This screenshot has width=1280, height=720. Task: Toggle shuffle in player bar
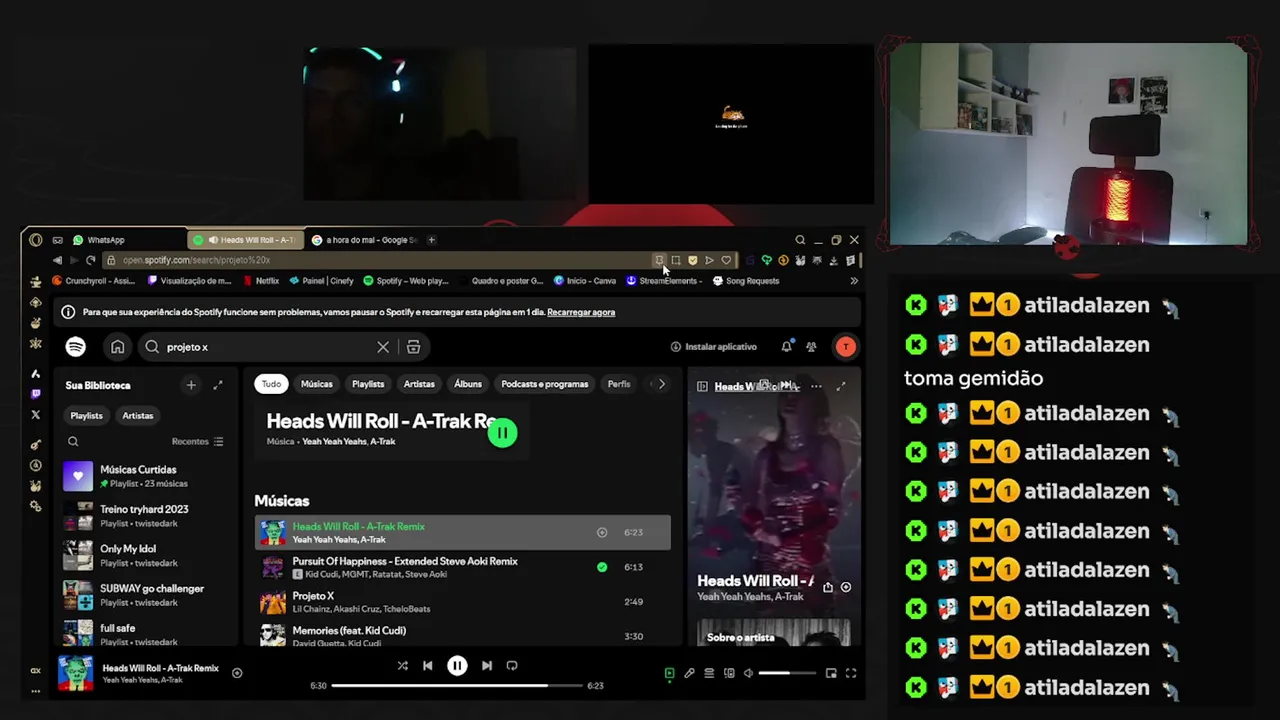pyautogui.click(x=402, y=666)
